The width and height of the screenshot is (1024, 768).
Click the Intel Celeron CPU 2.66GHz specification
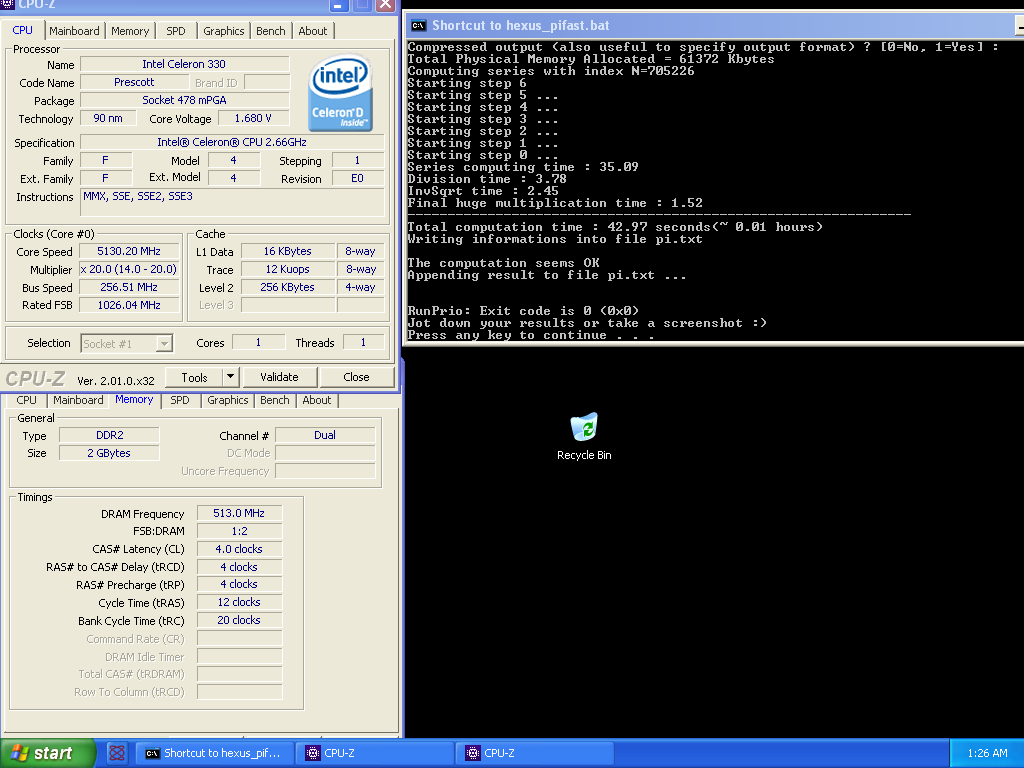232,142
